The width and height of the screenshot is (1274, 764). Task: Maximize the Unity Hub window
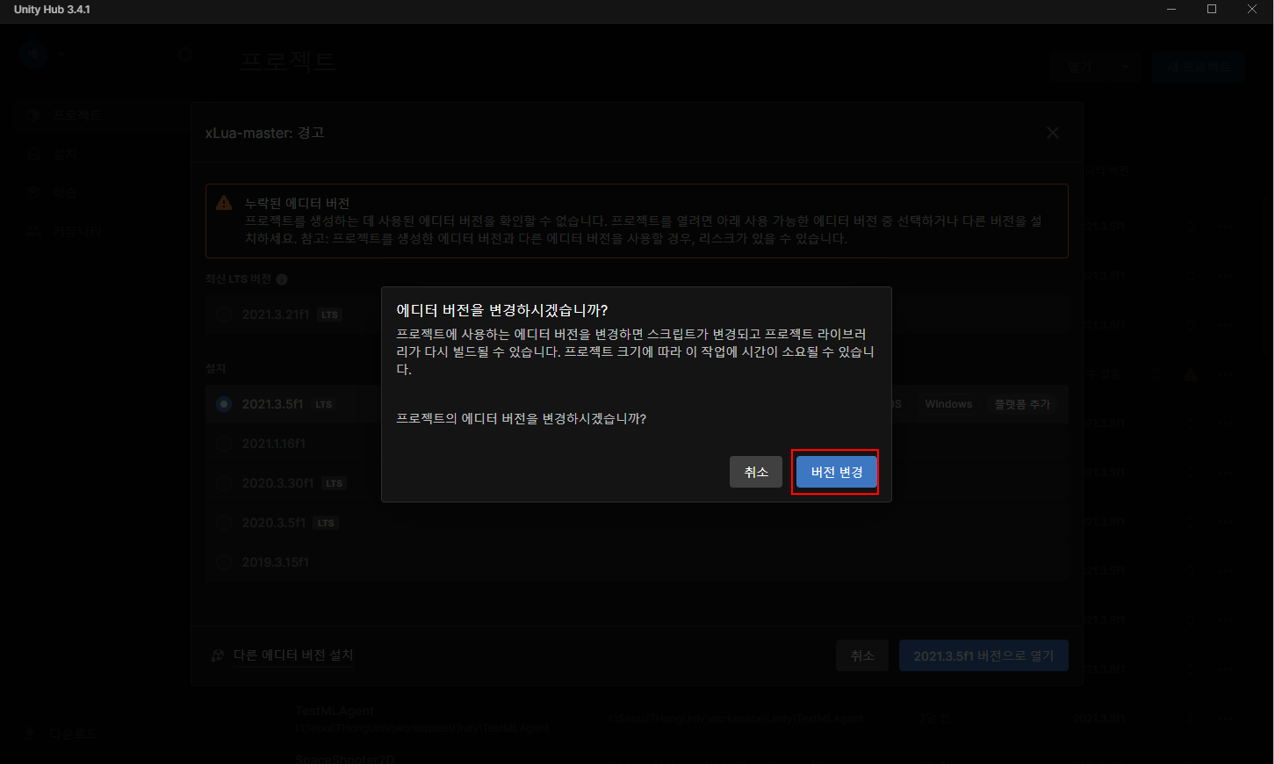pyautogui.click(x=1211, y=9)
